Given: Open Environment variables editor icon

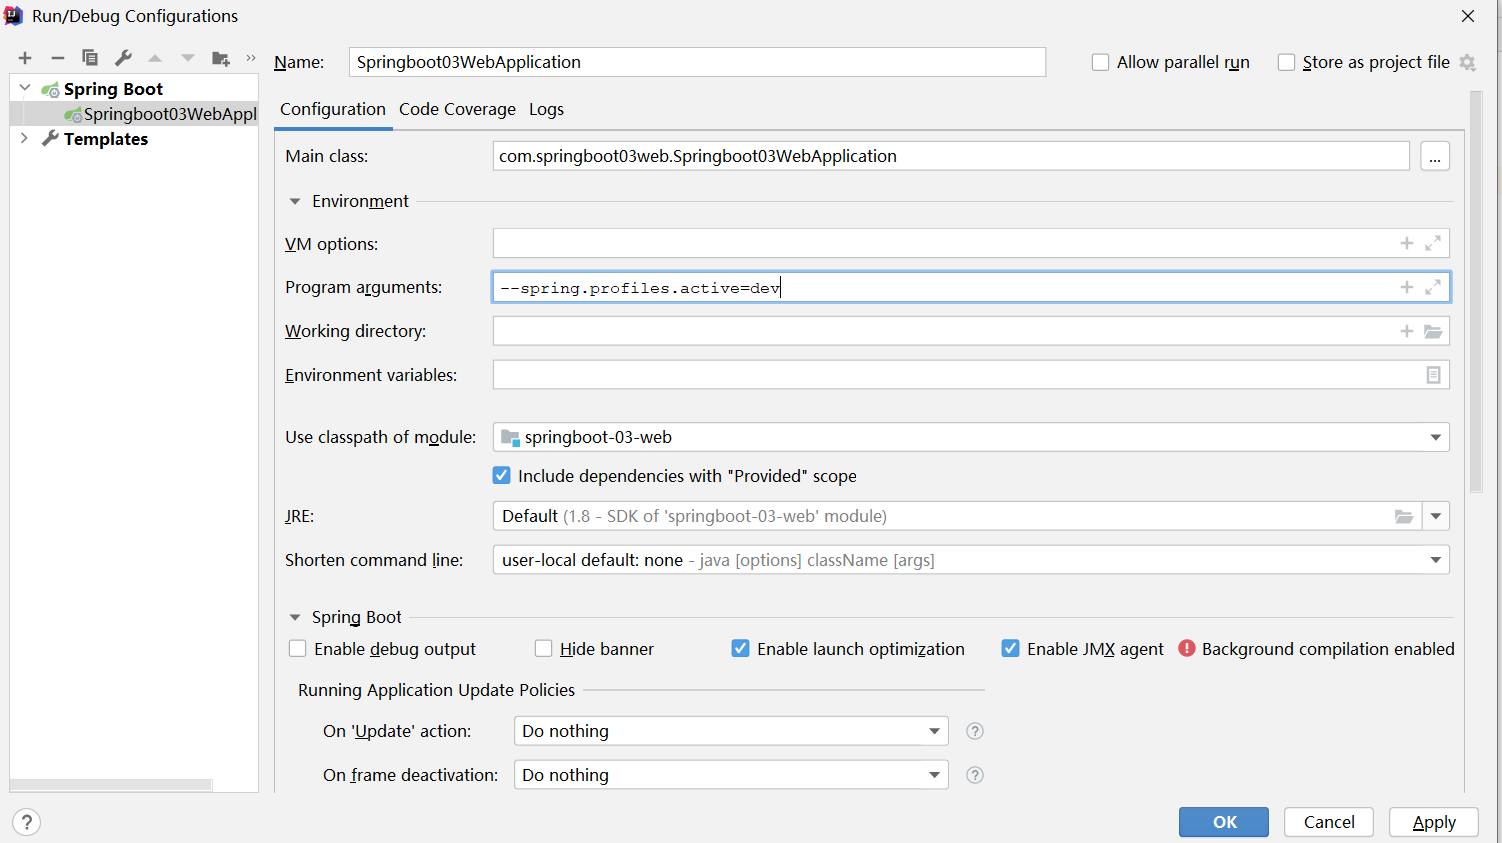Looking at the screenshot, I should [x=1433, y=375].
